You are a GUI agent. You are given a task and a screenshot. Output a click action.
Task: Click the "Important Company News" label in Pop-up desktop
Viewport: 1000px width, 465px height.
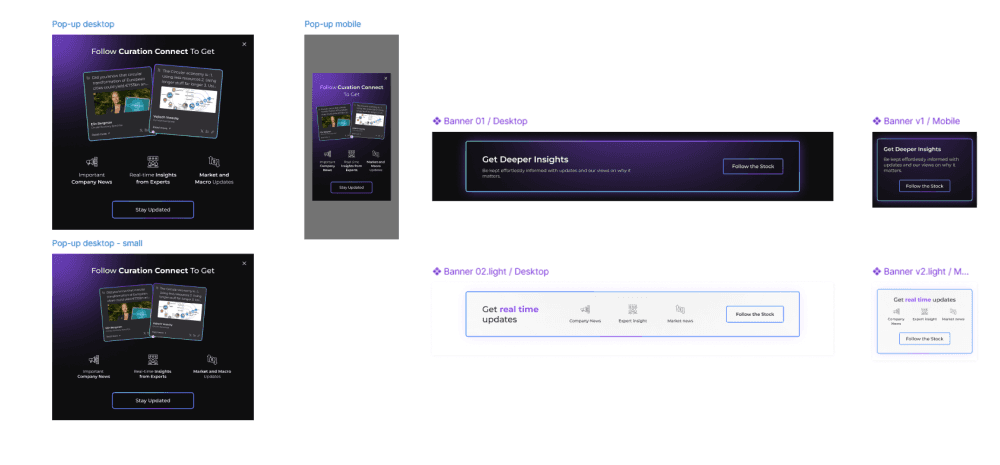click(x=92, y=179)
